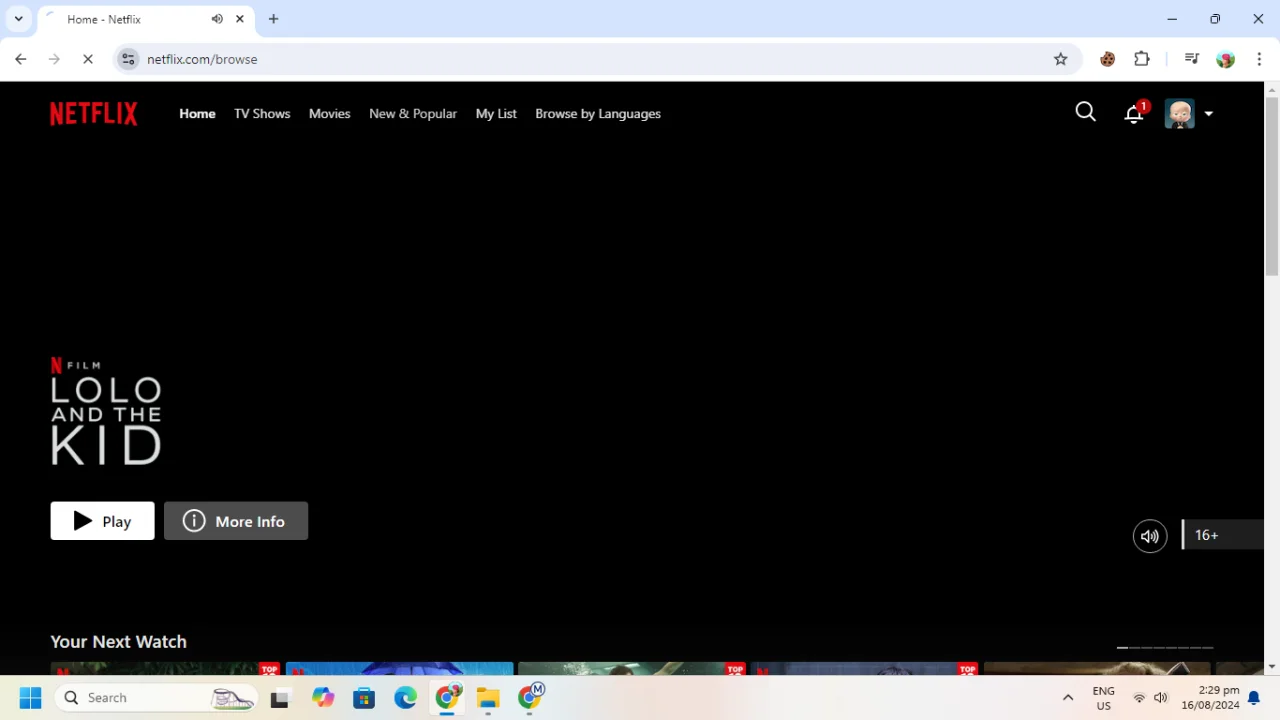Mute the trailer audio
Image resolution: width=1280 pixels, height=720 pixels.
coord(1150,536)
